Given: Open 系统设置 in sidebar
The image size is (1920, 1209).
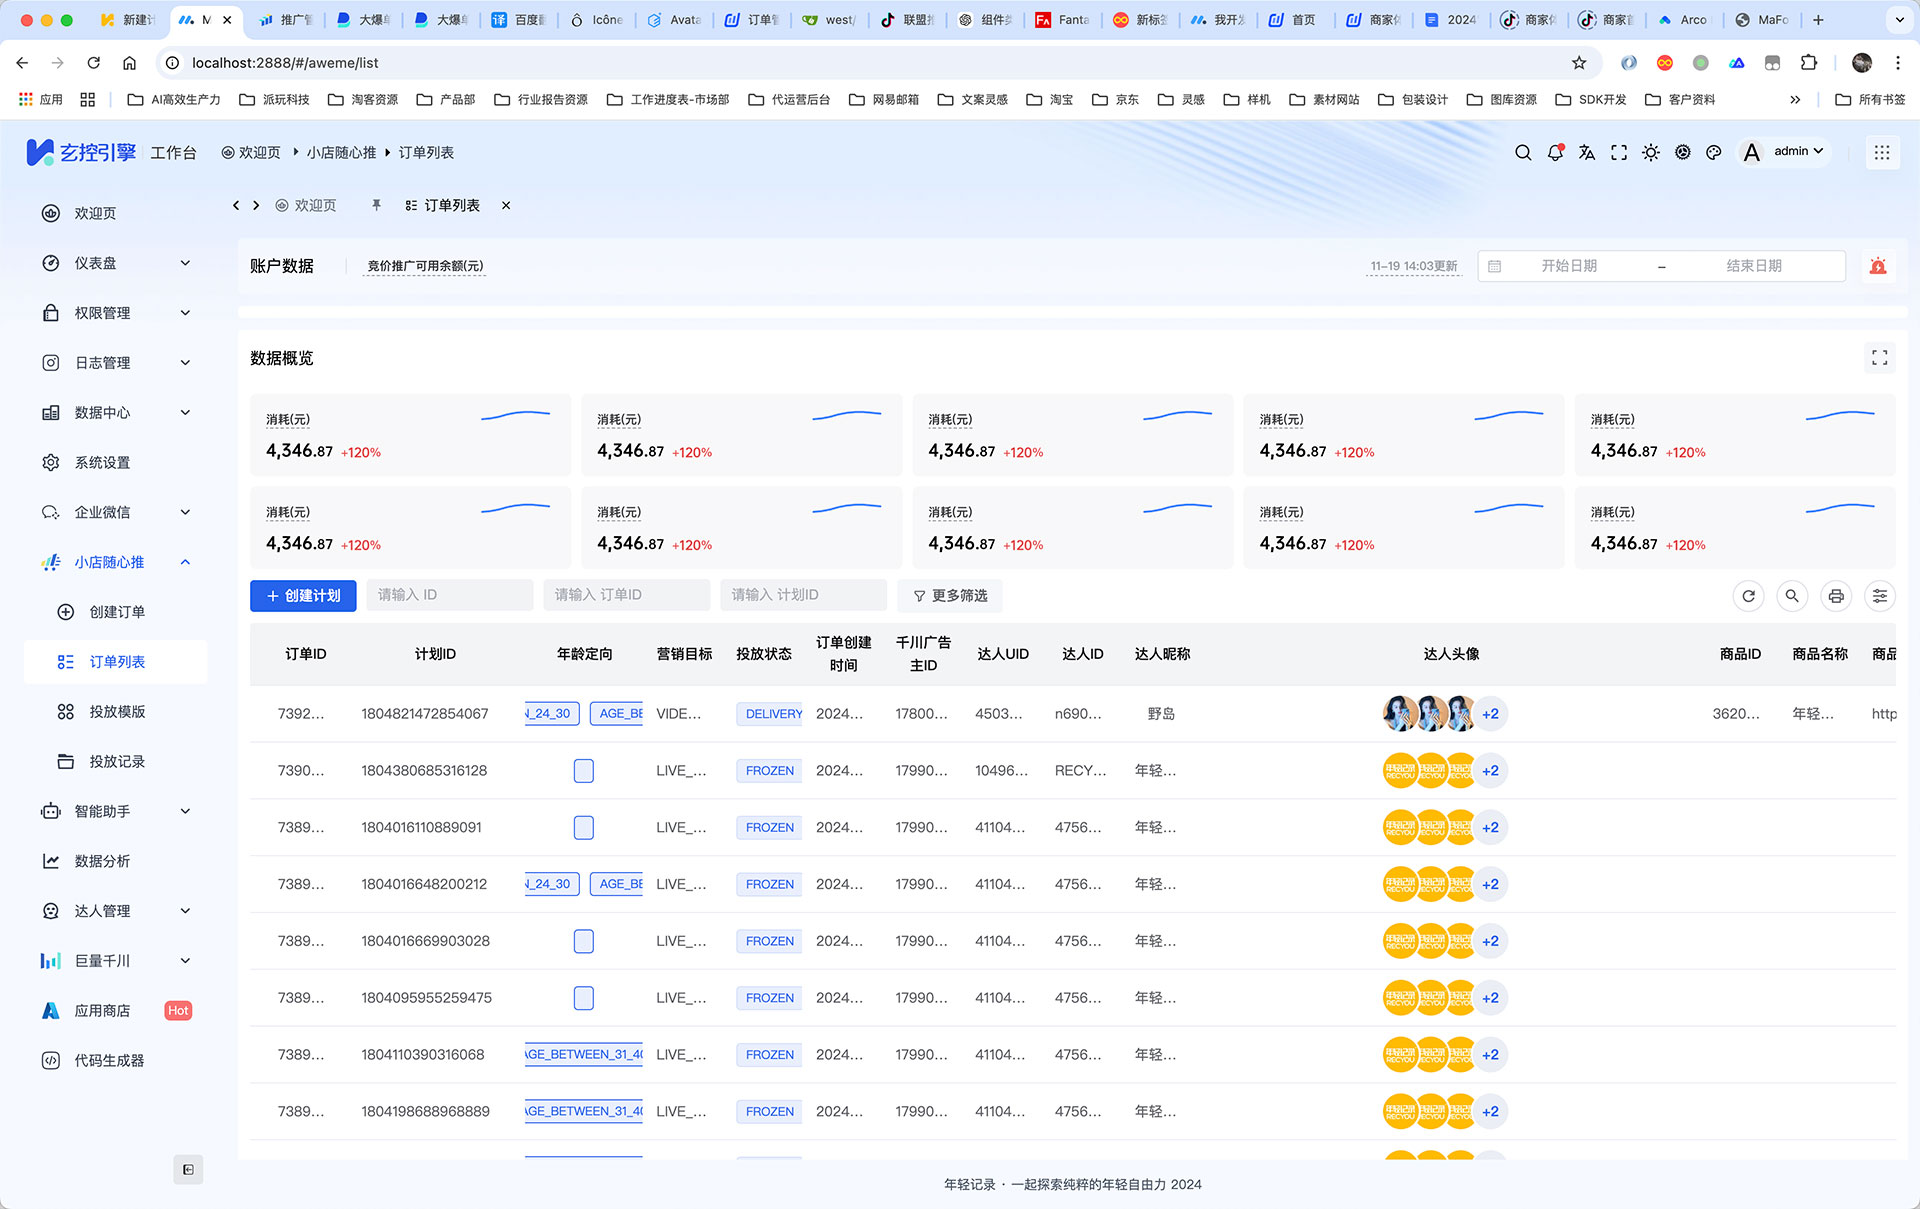Looking at the screenshot, I should (x=116, y=462).
